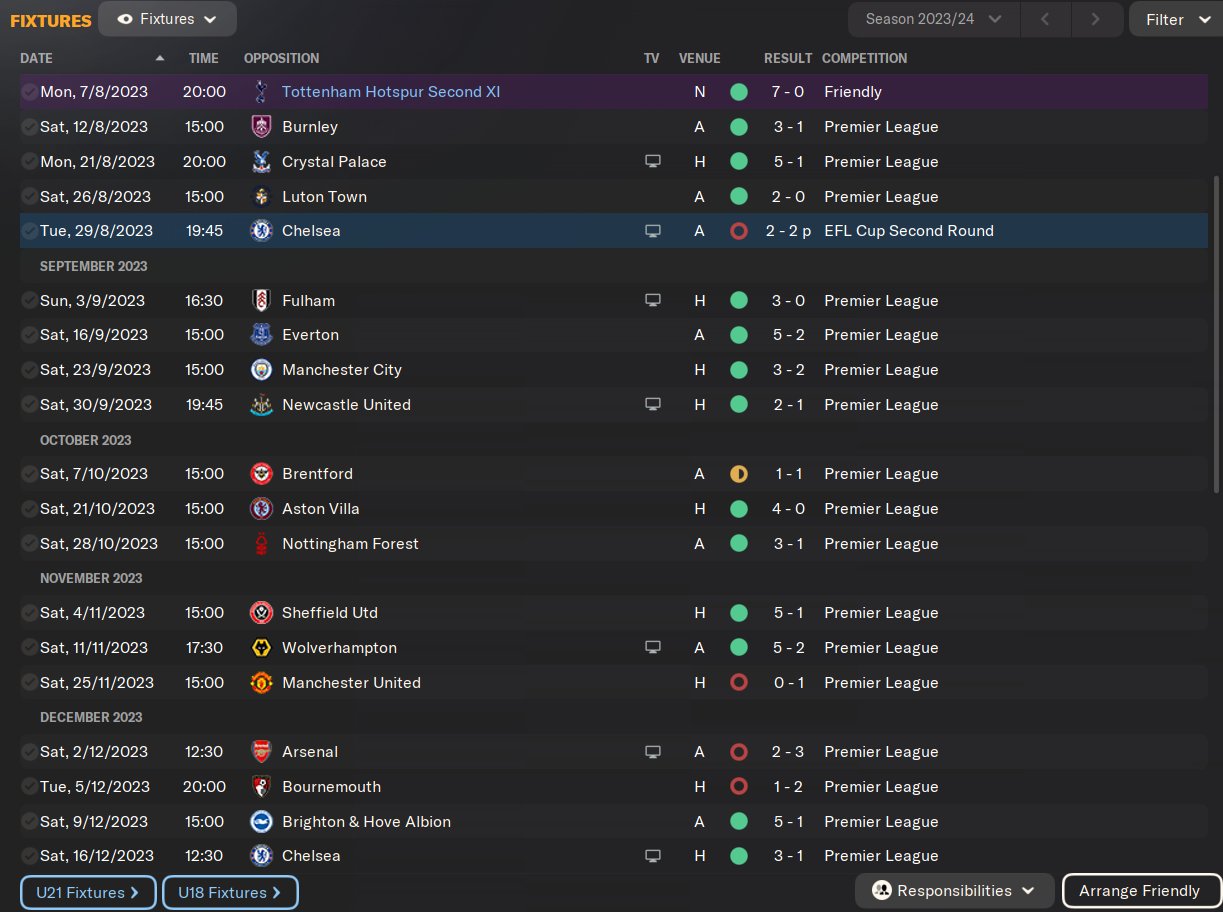The height and width of the screenshot is (912, 1223).
Task: Open the Season 2023/24 dropdown
Action: (x=933, y=19)
